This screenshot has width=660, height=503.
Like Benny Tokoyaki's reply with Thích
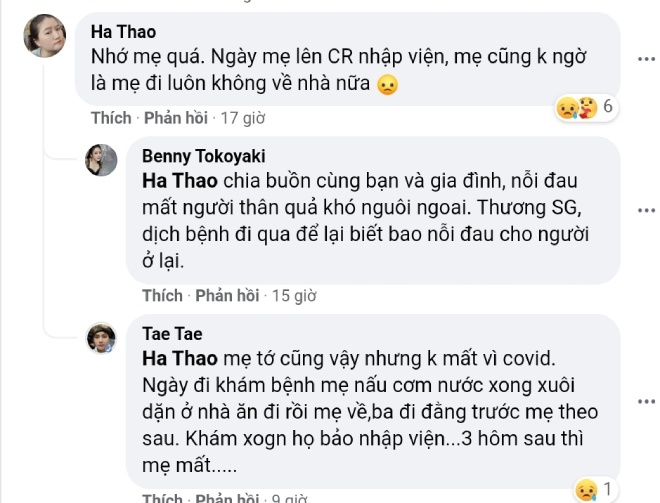pyautogui.click(x=162, y=295)
